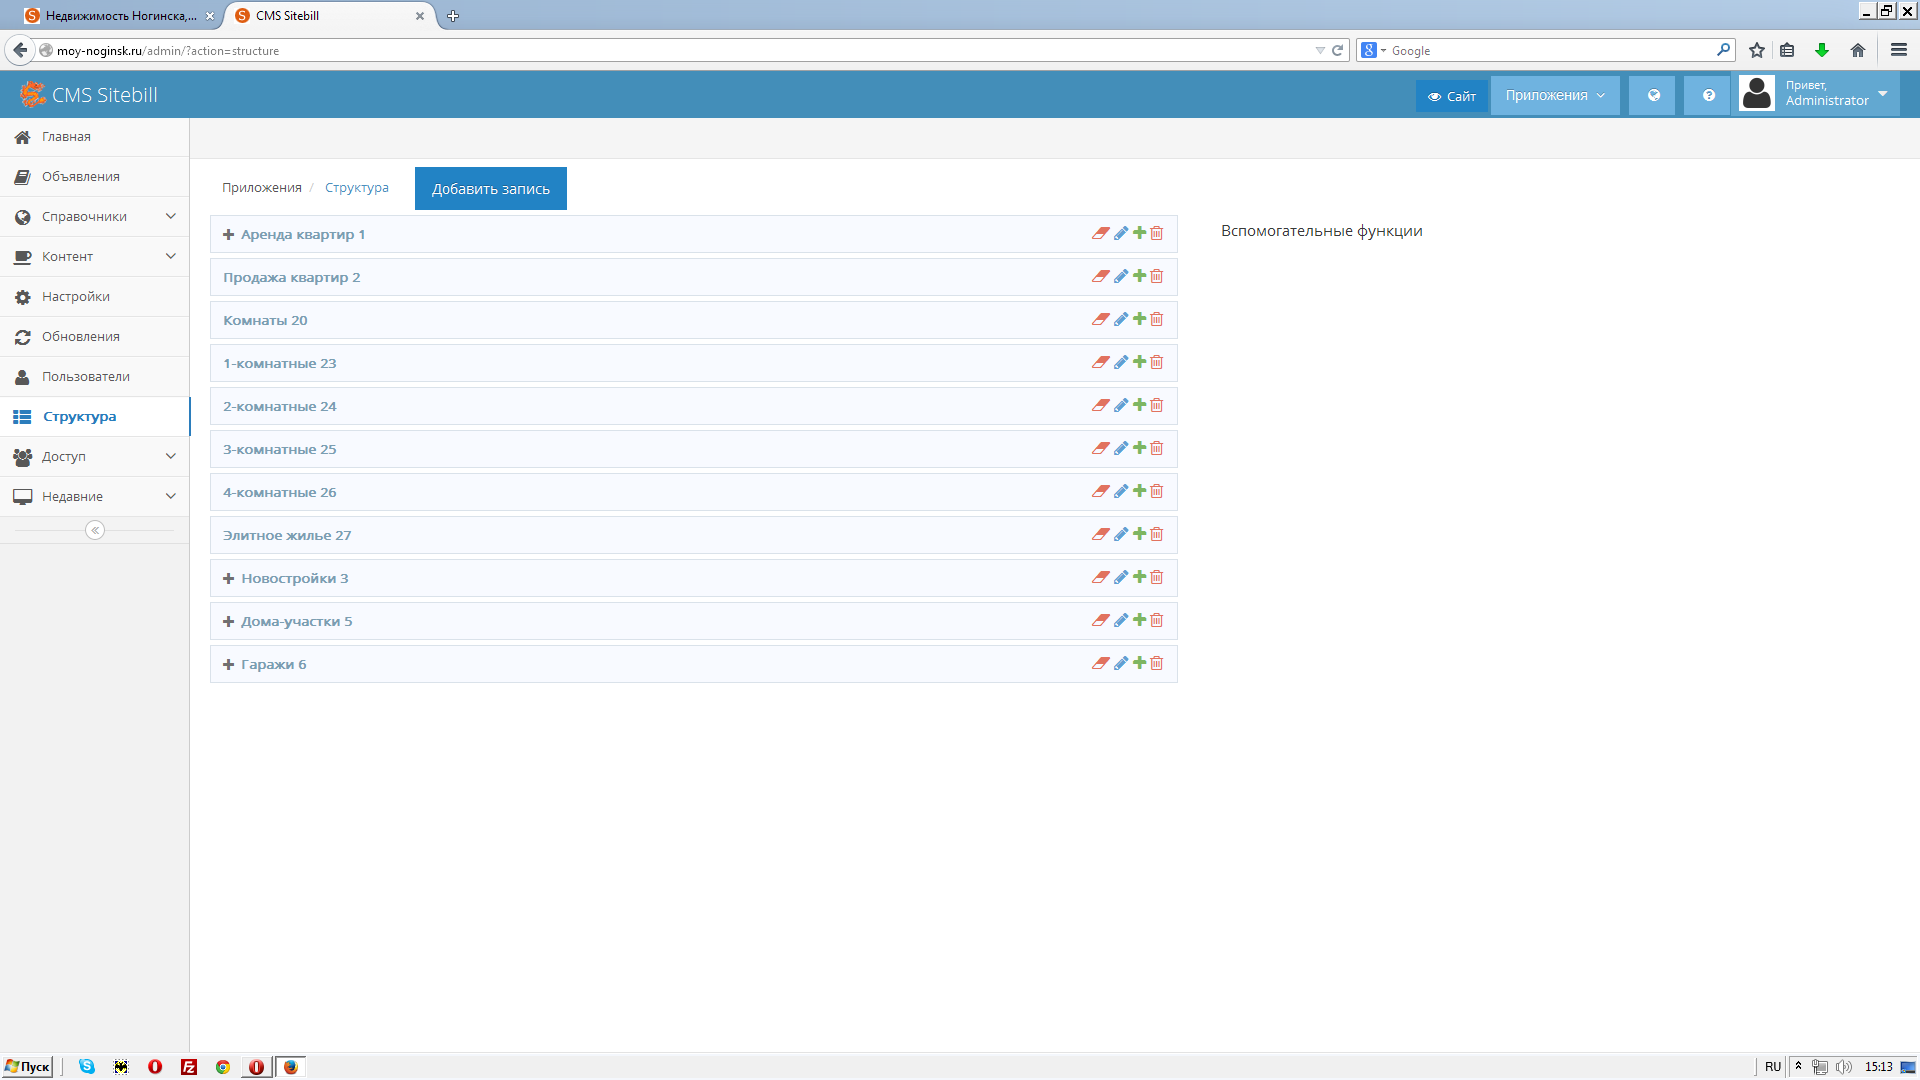Image resolution: width=1920 pixels, height=1080 pixels.
Task: Select Структура in sidebar
Action: pyautogui.click(x=95, y=417)
